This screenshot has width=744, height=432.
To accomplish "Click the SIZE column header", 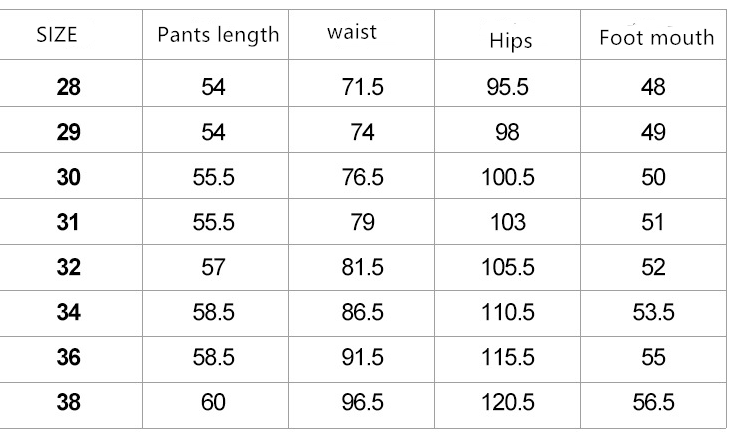I will [57, 36].
